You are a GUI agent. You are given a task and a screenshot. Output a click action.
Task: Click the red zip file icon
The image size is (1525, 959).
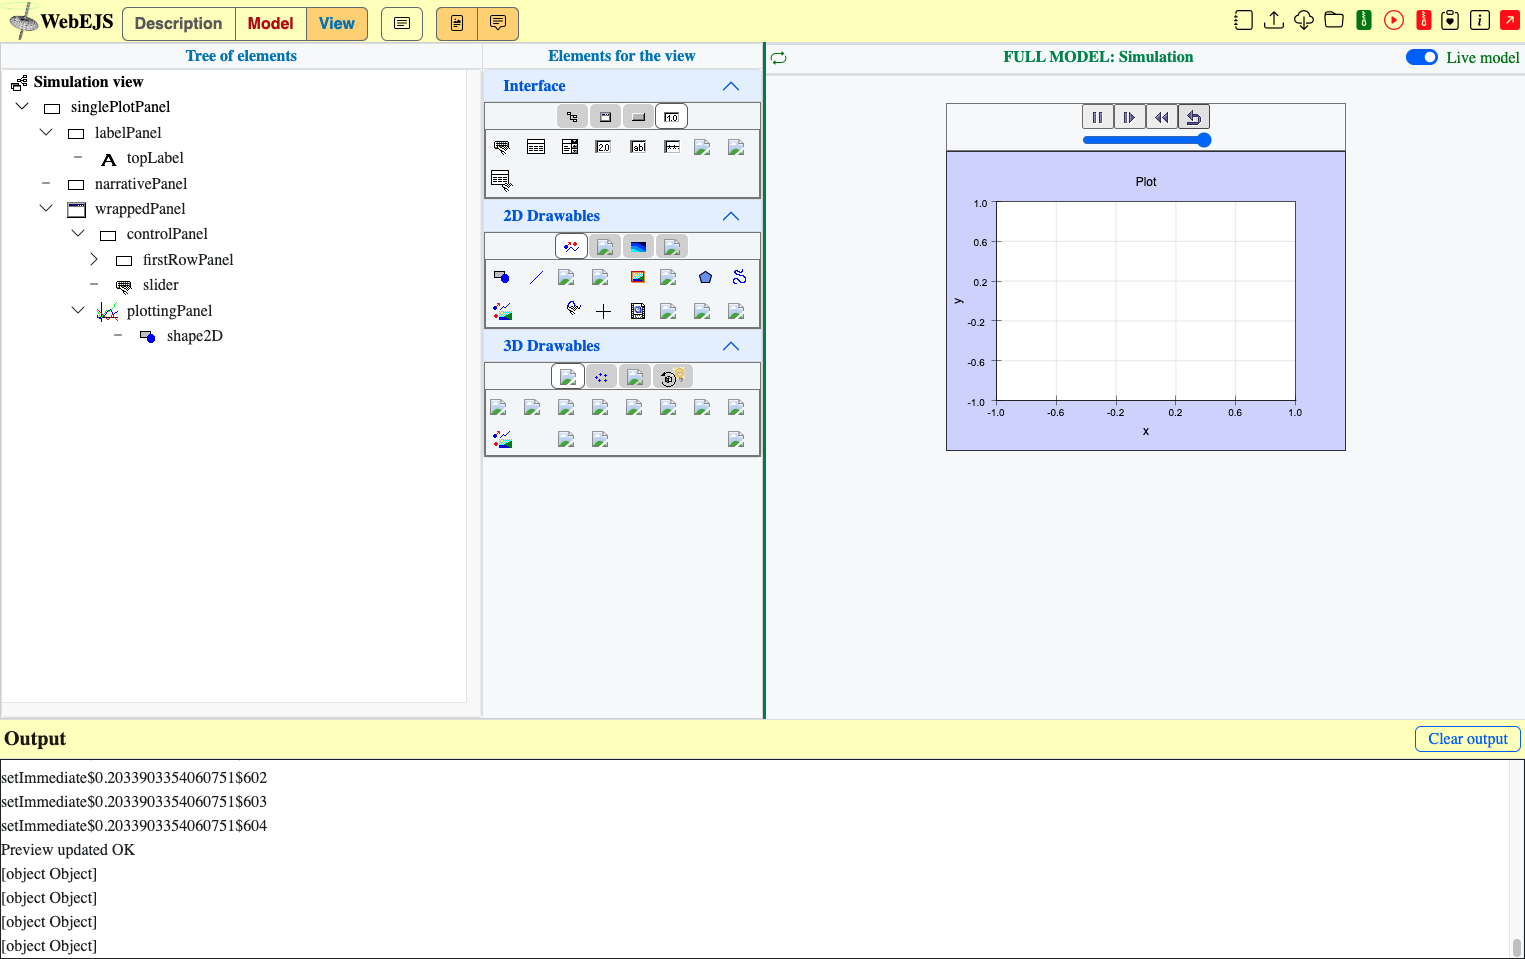[1423, 20]
